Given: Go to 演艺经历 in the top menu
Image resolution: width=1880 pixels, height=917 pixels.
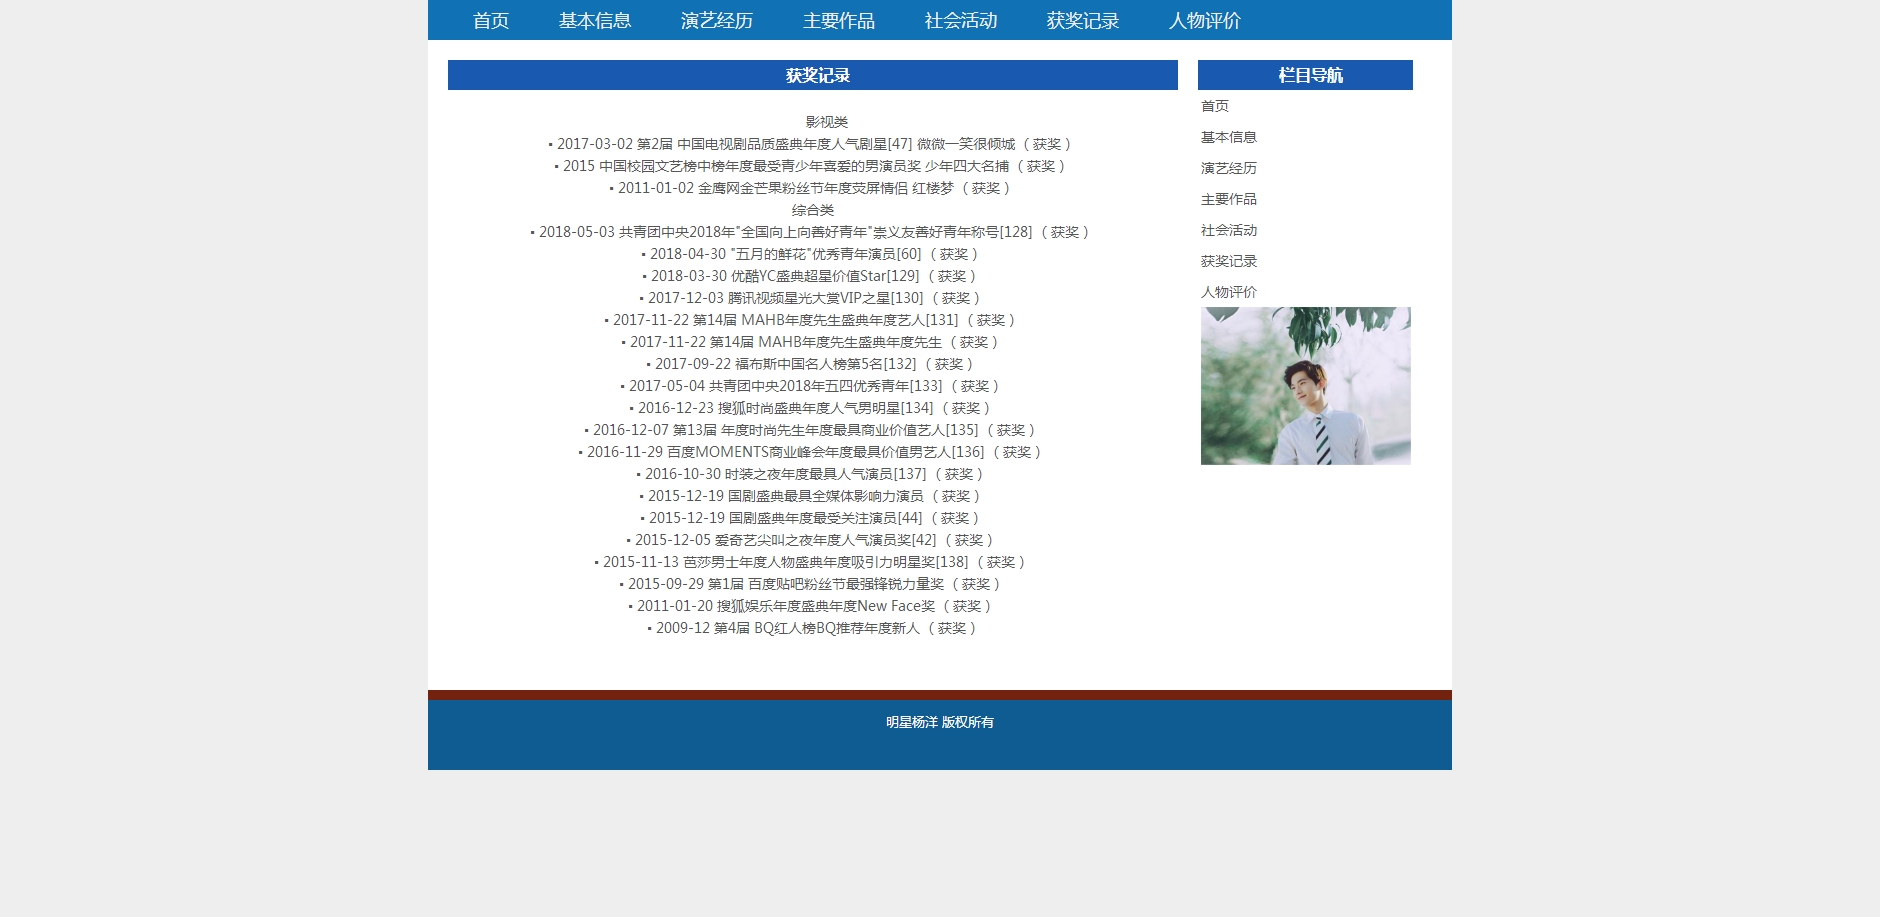Looking at the screenshot, I should [716, 20].
